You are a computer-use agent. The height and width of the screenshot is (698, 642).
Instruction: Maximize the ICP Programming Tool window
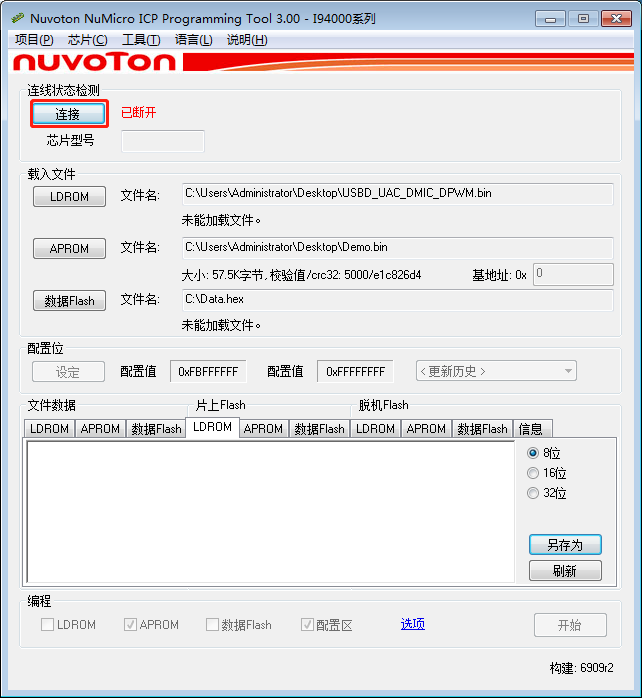pos(583,19)
